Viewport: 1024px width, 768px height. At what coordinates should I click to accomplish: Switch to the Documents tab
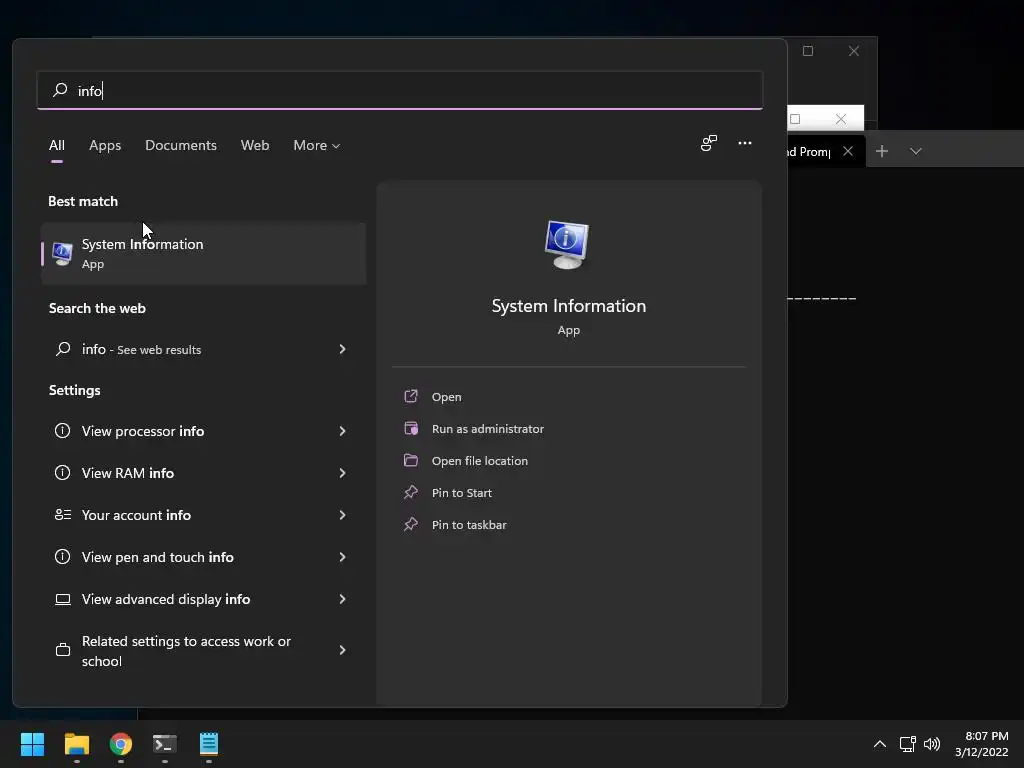(181, 145)
